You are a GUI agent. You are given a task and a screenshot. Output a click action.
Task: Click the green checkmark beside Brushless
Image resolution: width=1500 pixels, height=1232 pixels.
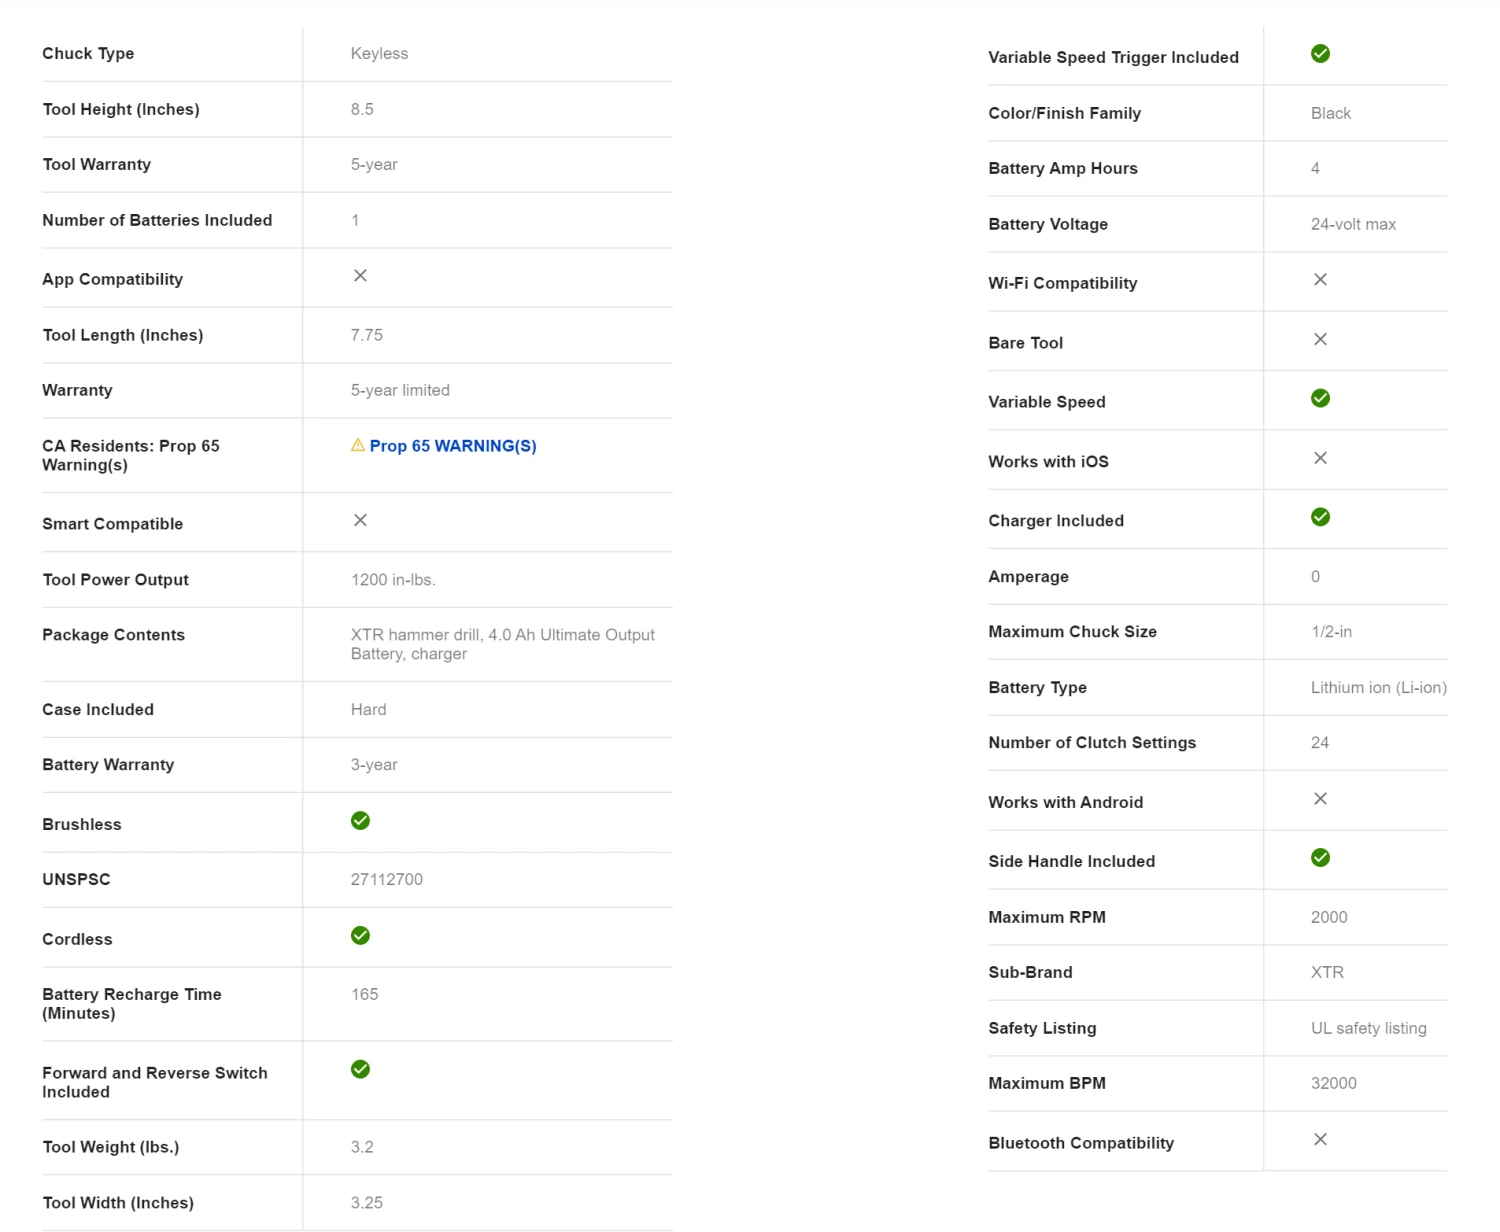click(x=361, y=821)
